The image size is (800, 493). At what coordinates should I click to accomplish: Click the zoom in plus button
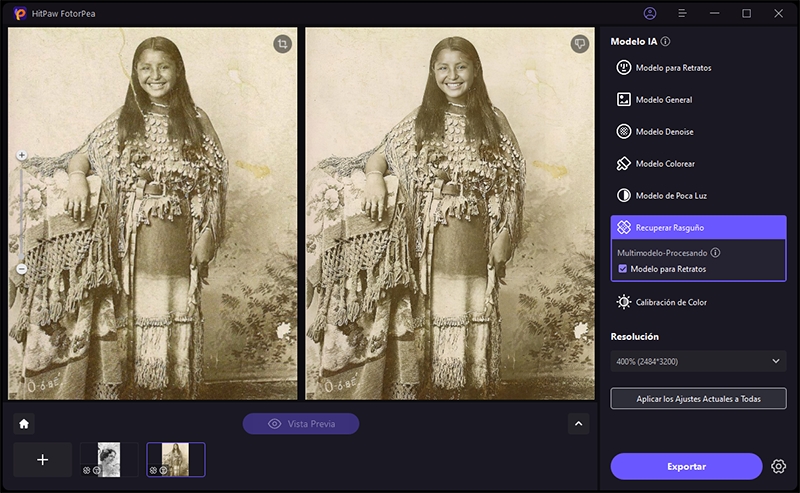(x=21, y=155)
